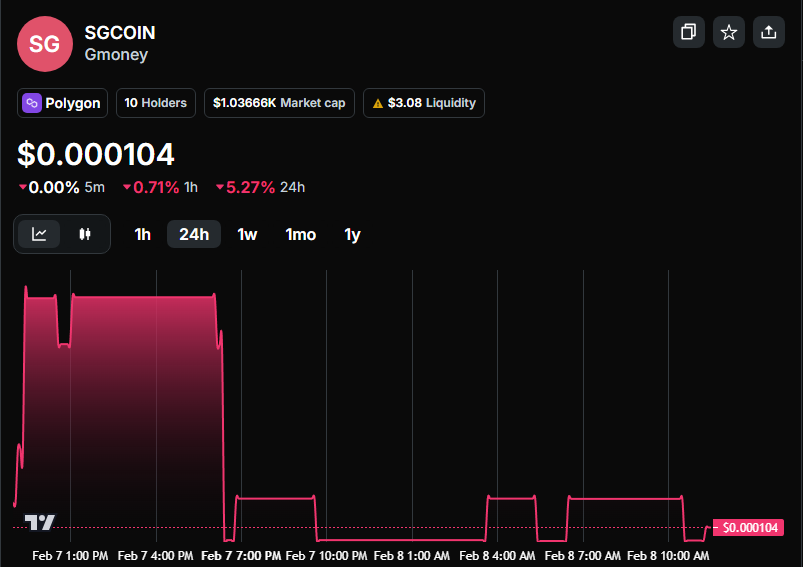This screenshot has width=803, height=567.
Task: Click the TradingView logo on chart
Action: tap(39, 522)
